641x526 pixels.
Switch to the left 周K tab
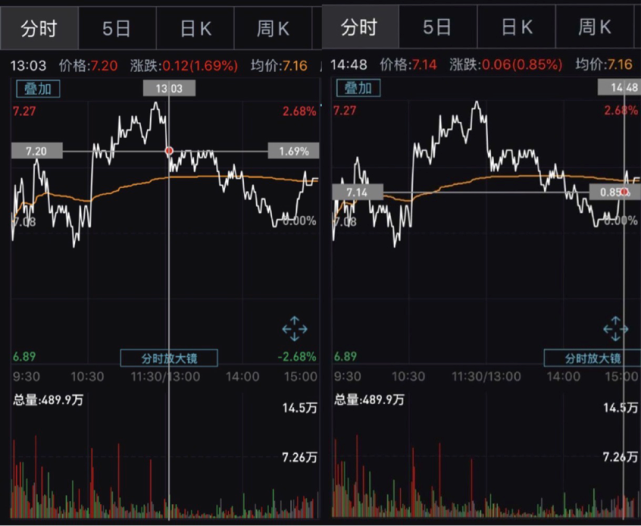click(273, 29)
